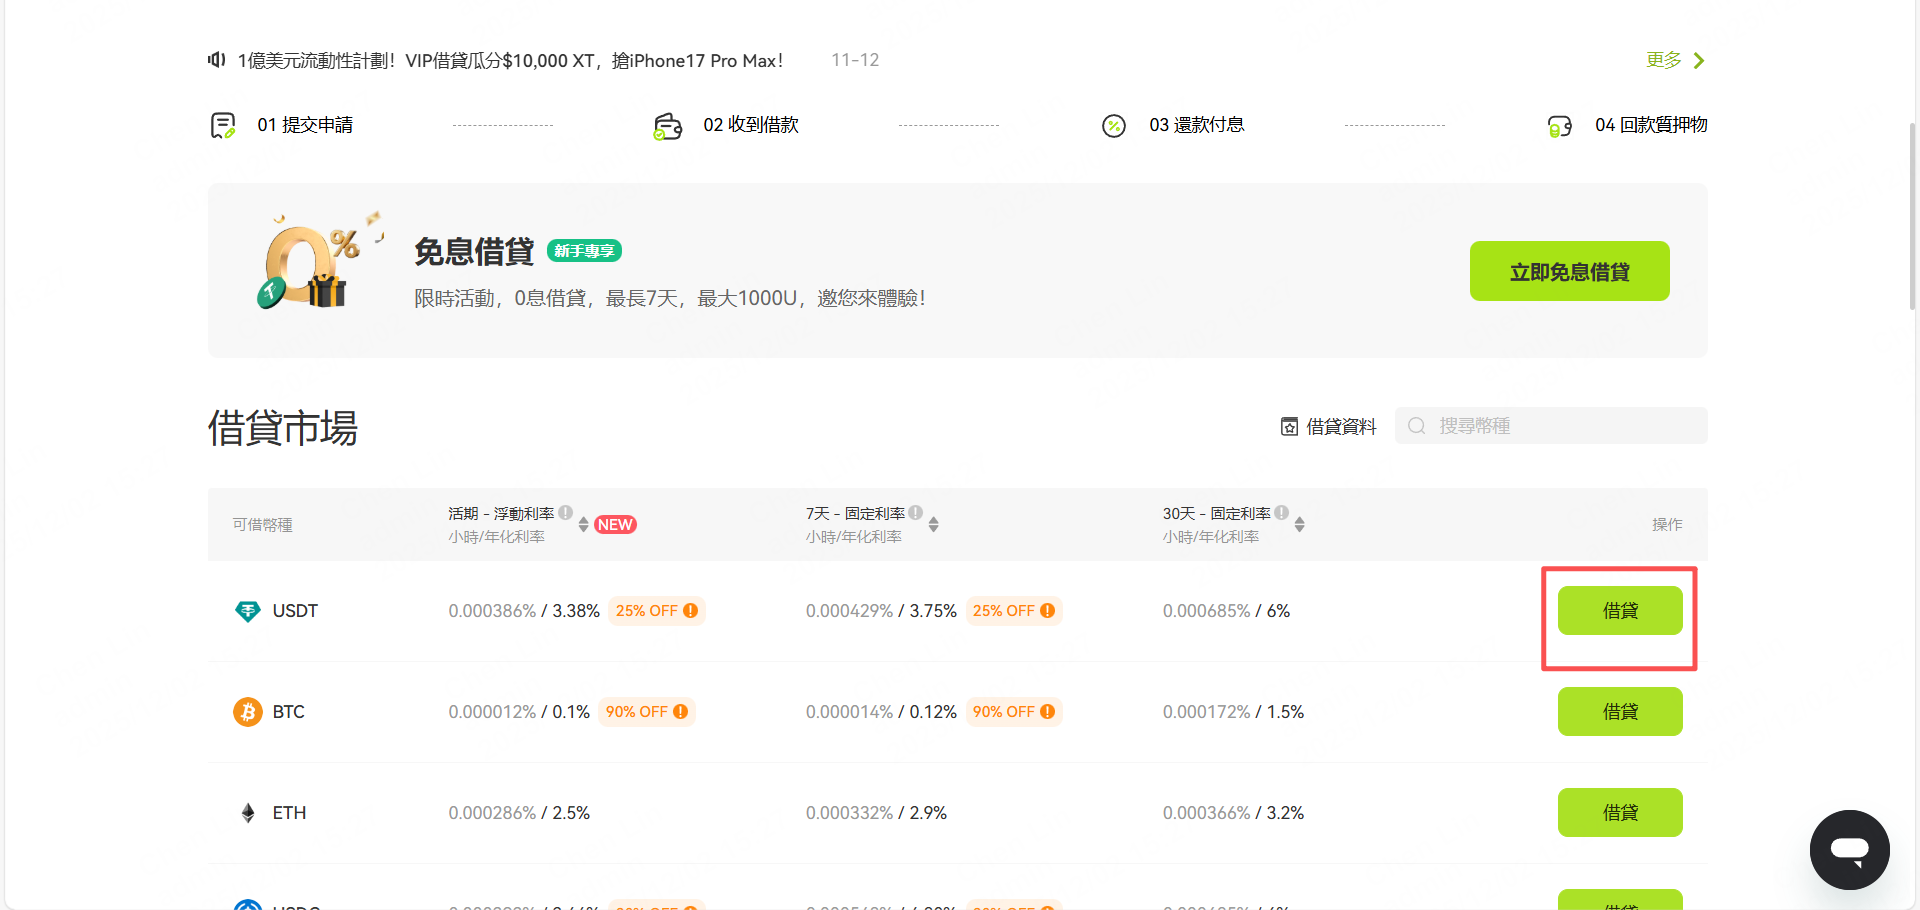1920x910 pixels.
Task: Open the 更多 announcements link
Action: click(x=1662, y=60)
